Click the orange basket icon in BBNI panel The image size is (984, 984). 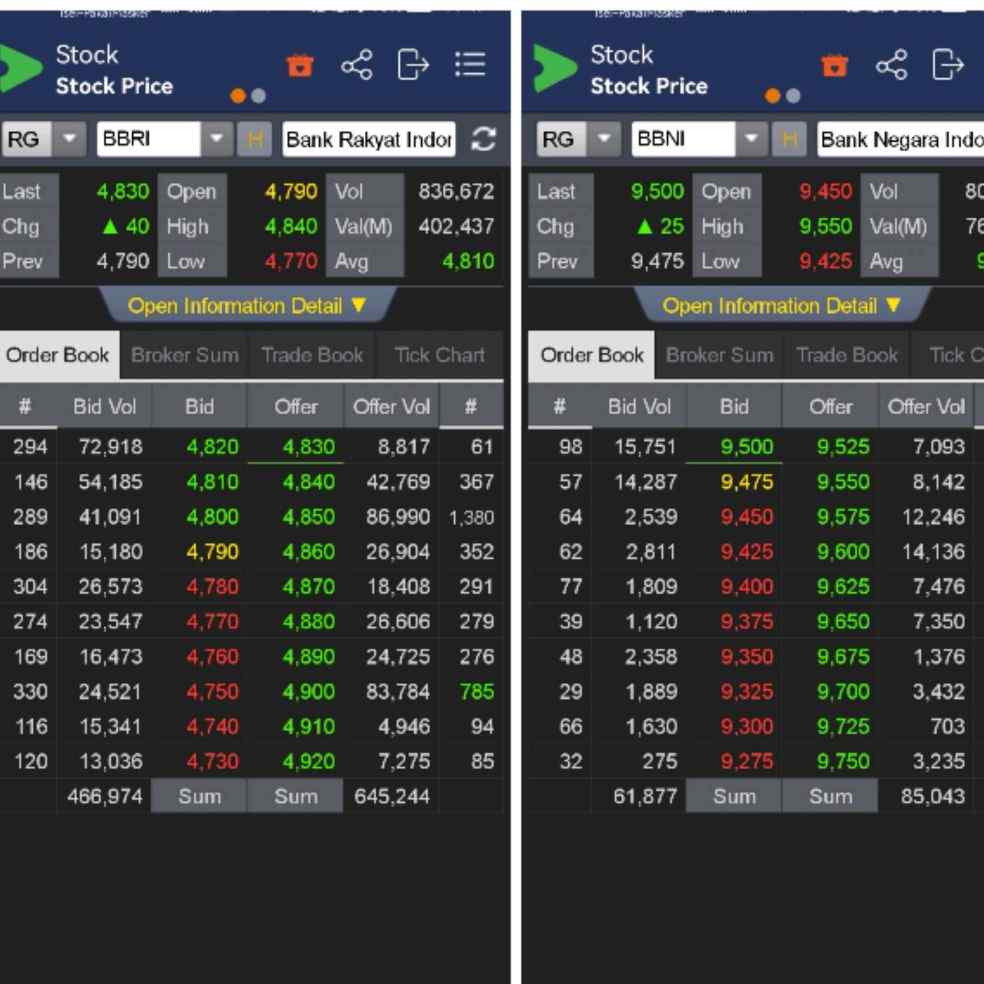pos(835,65)
